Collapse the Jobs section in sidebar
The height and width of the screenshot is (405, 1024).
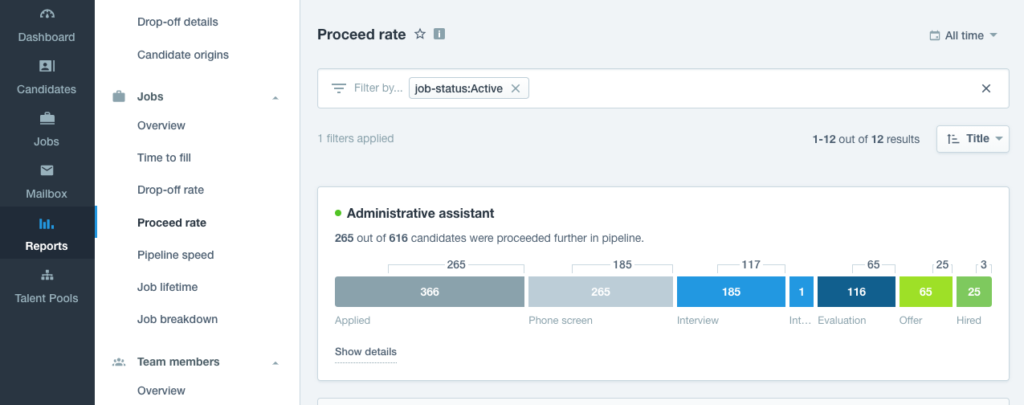click(275, 97)
